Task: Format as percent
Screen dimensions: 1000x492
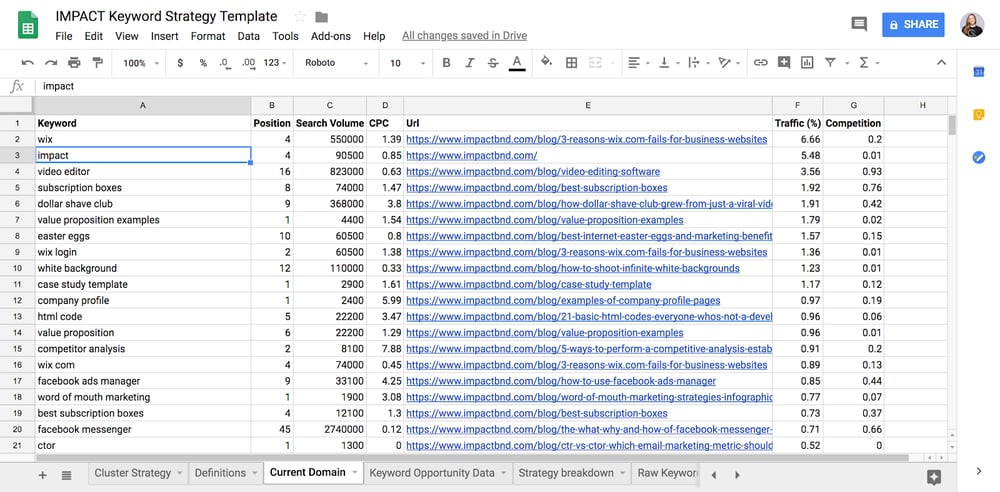Action: tap(203, 63)
